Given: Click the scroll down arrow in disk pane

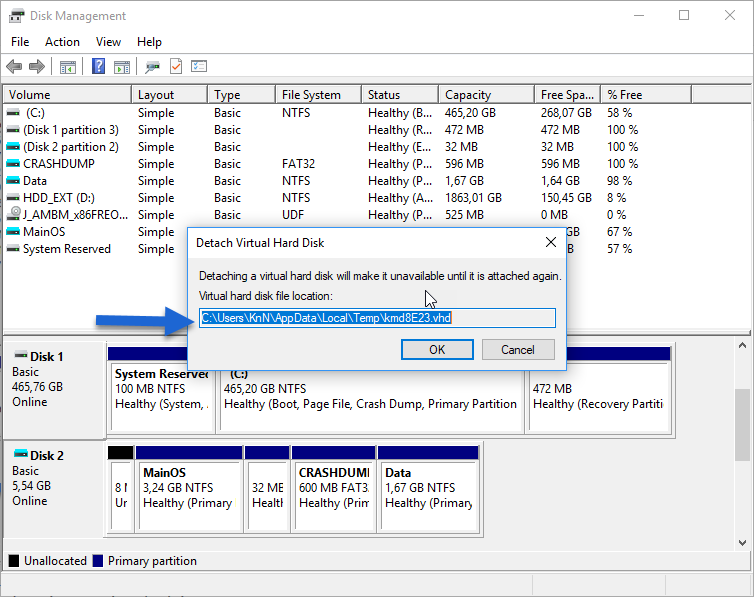Looking at the screenshot, I should pos(742,542).
